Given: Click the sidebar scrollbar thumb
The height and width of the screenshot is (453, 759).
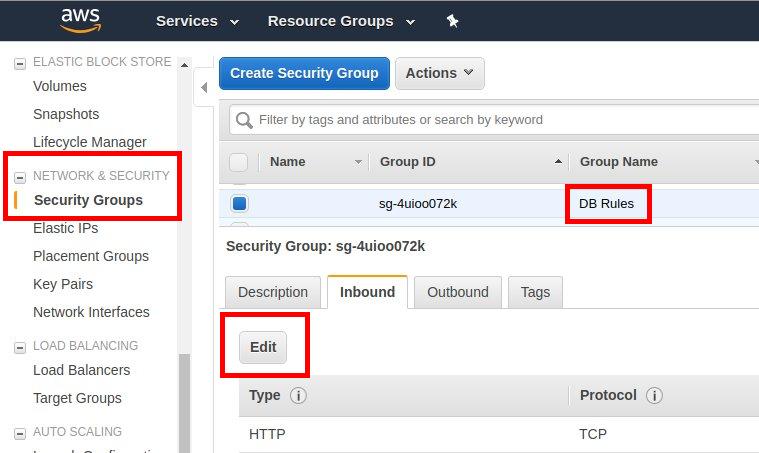Looking at the screenshot, I should tap(184, 403).
